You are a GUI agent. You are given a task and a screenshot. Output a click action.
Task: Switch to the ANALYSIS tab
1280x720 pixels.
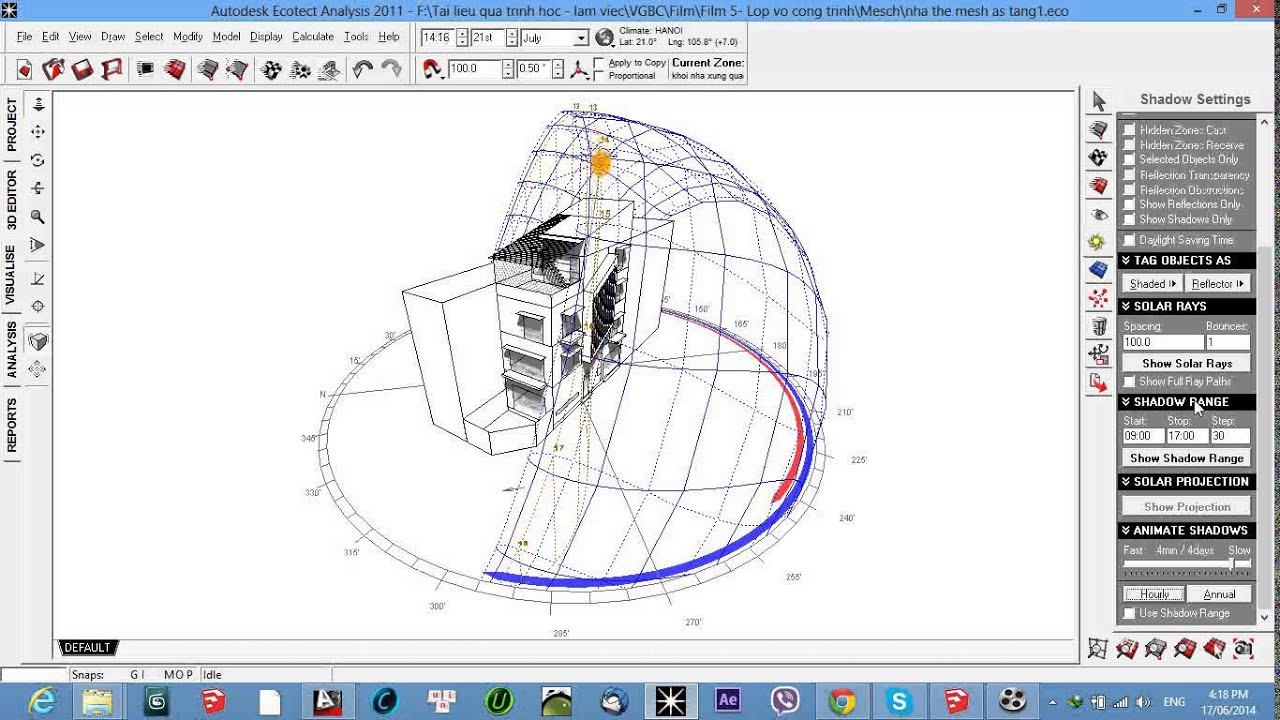(12, 350)
